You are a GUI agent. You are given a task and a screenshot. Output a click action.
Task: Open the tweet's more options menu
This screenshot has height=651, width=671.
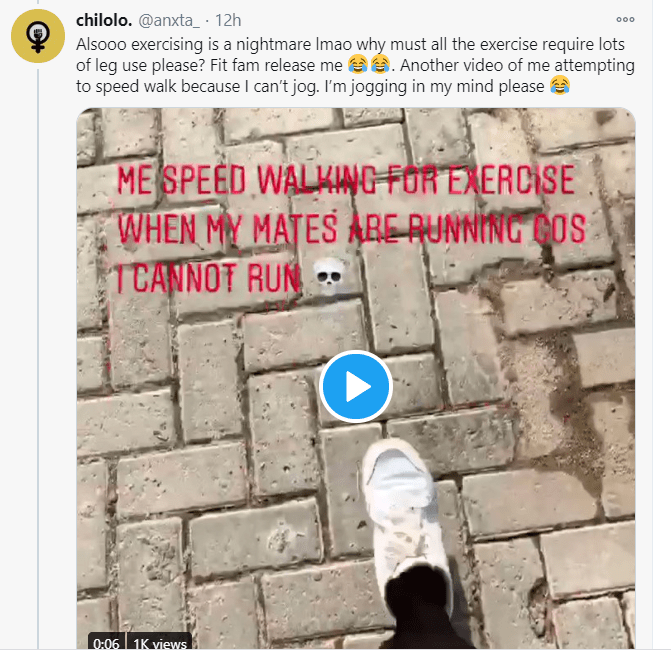click(626, 19)
